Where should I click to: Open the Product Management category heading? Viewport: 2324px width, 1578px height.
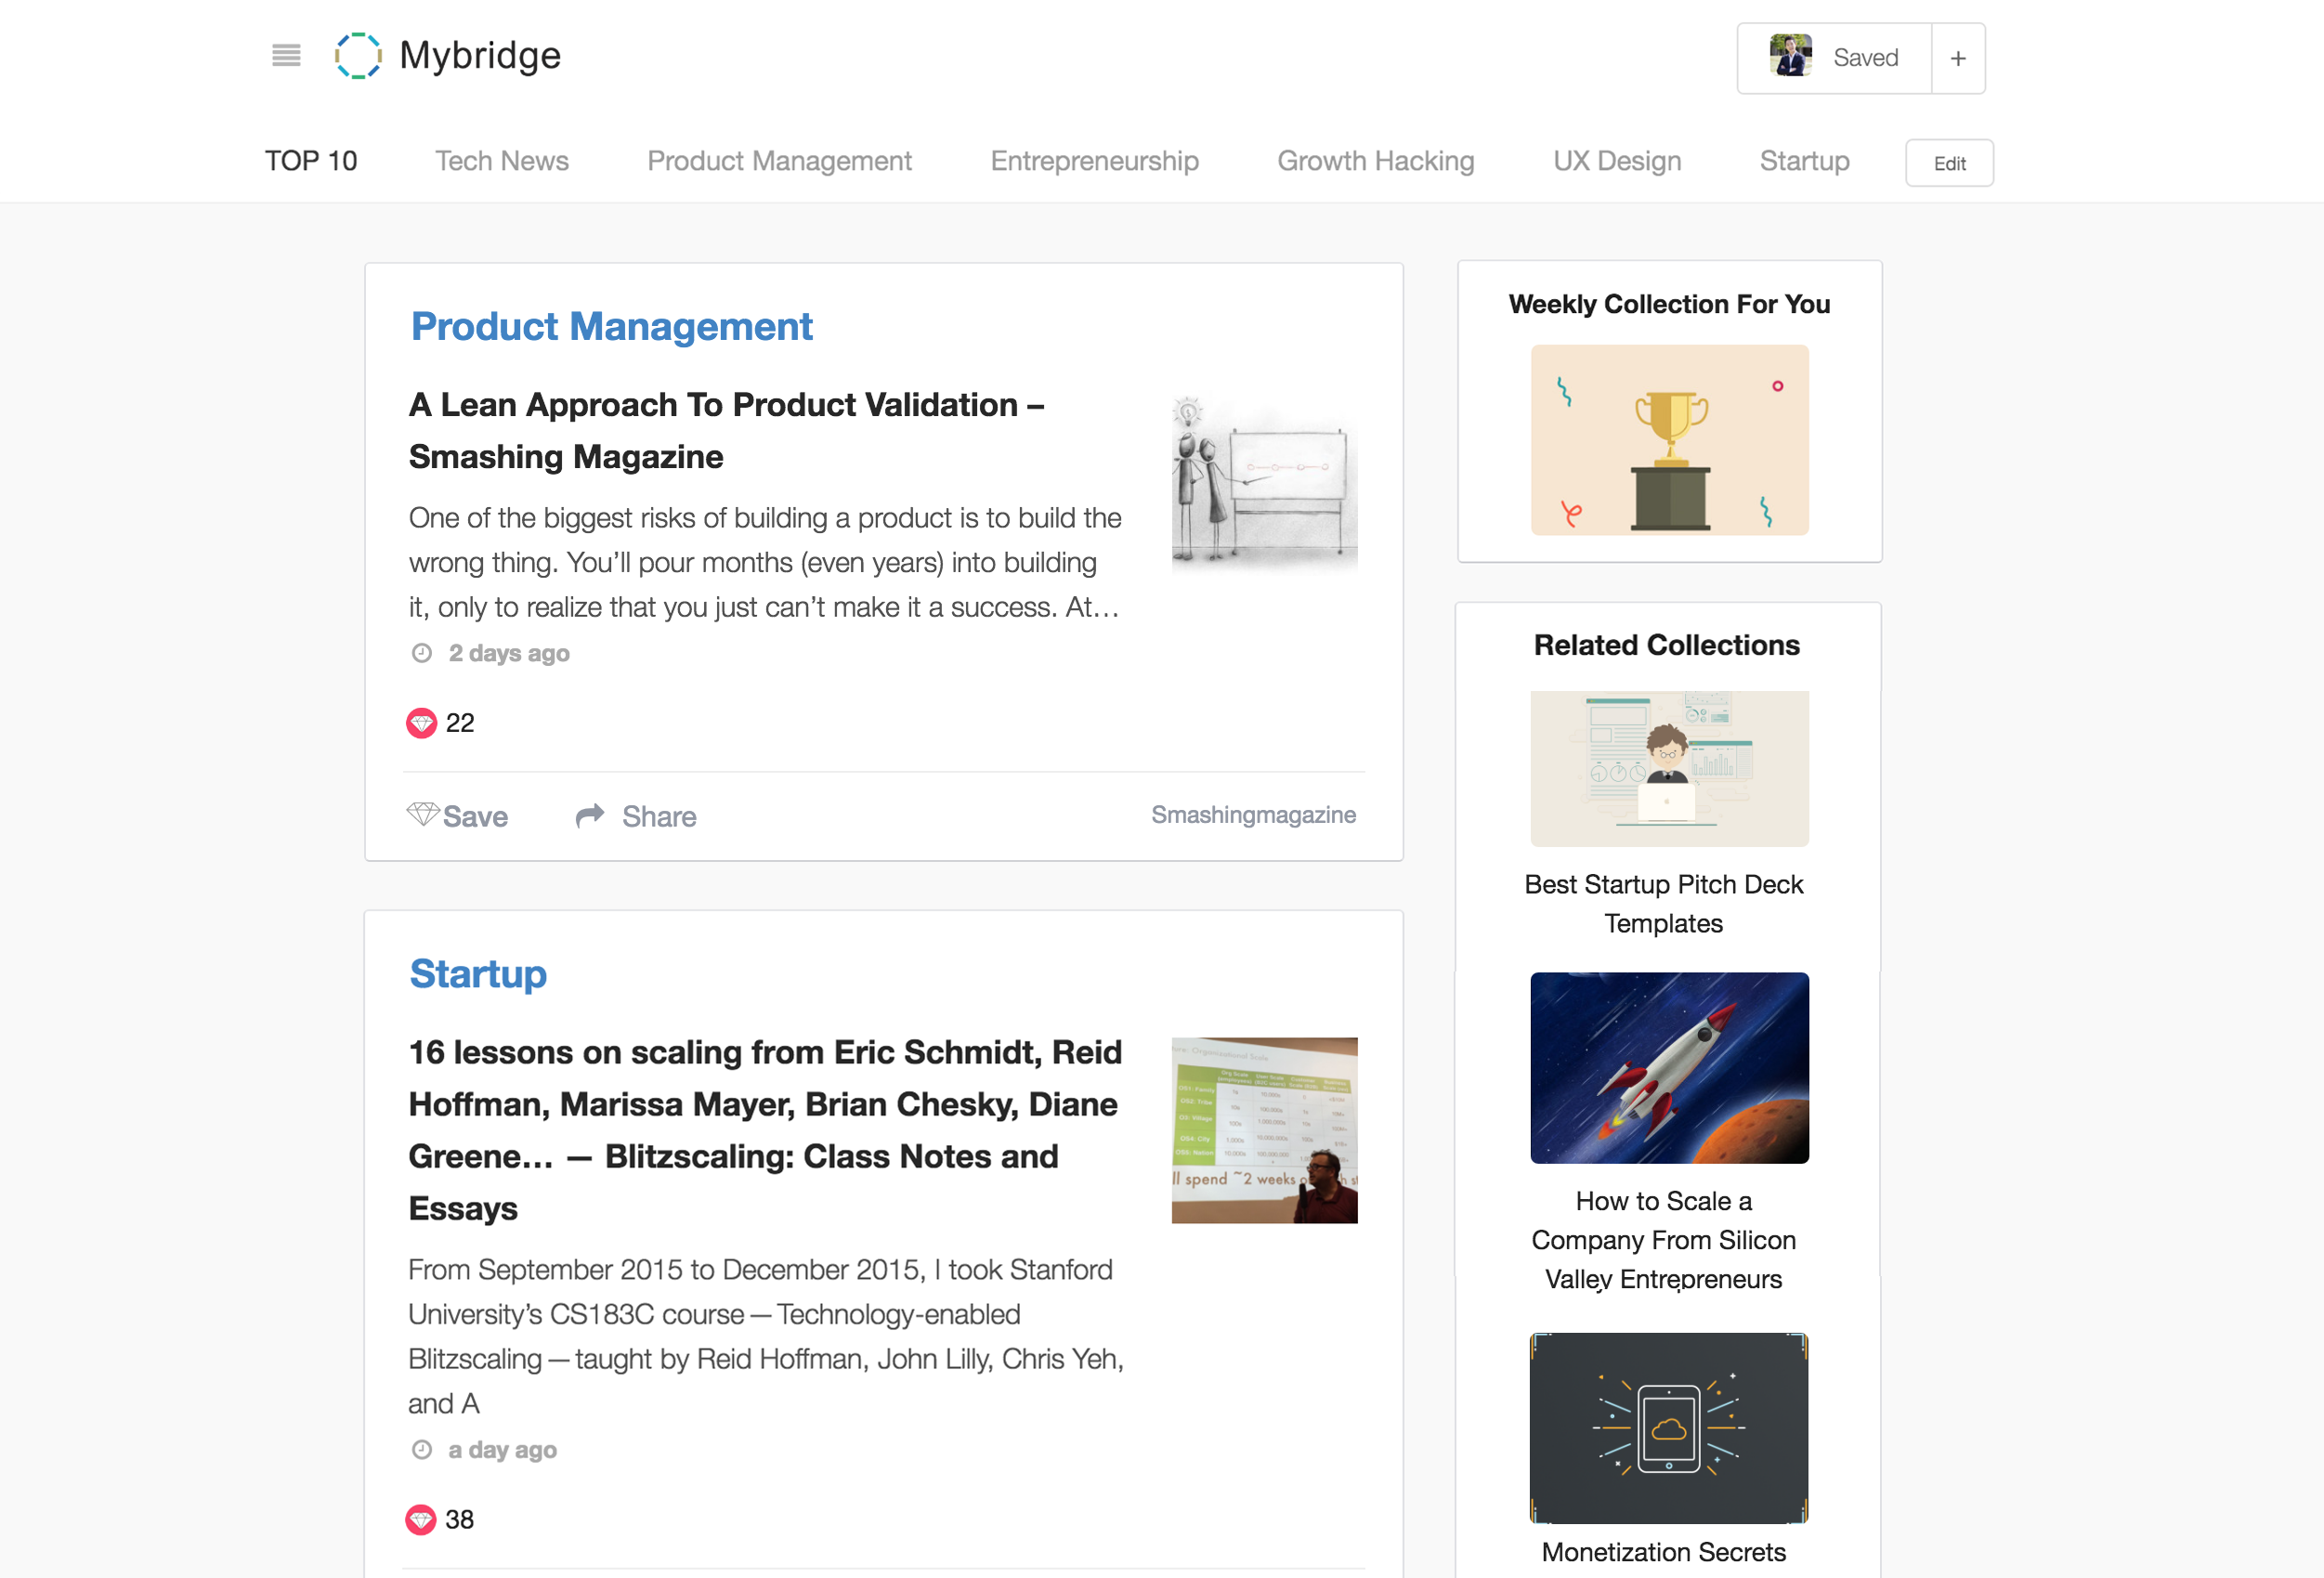click(x=611, y=327)
